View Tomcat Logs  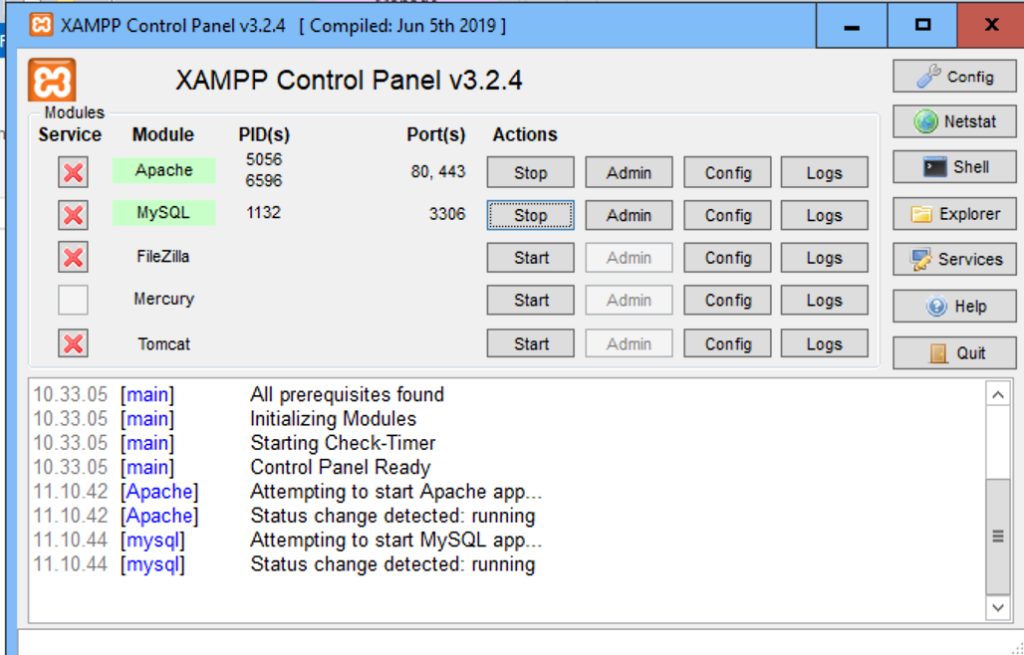point(824,343)
